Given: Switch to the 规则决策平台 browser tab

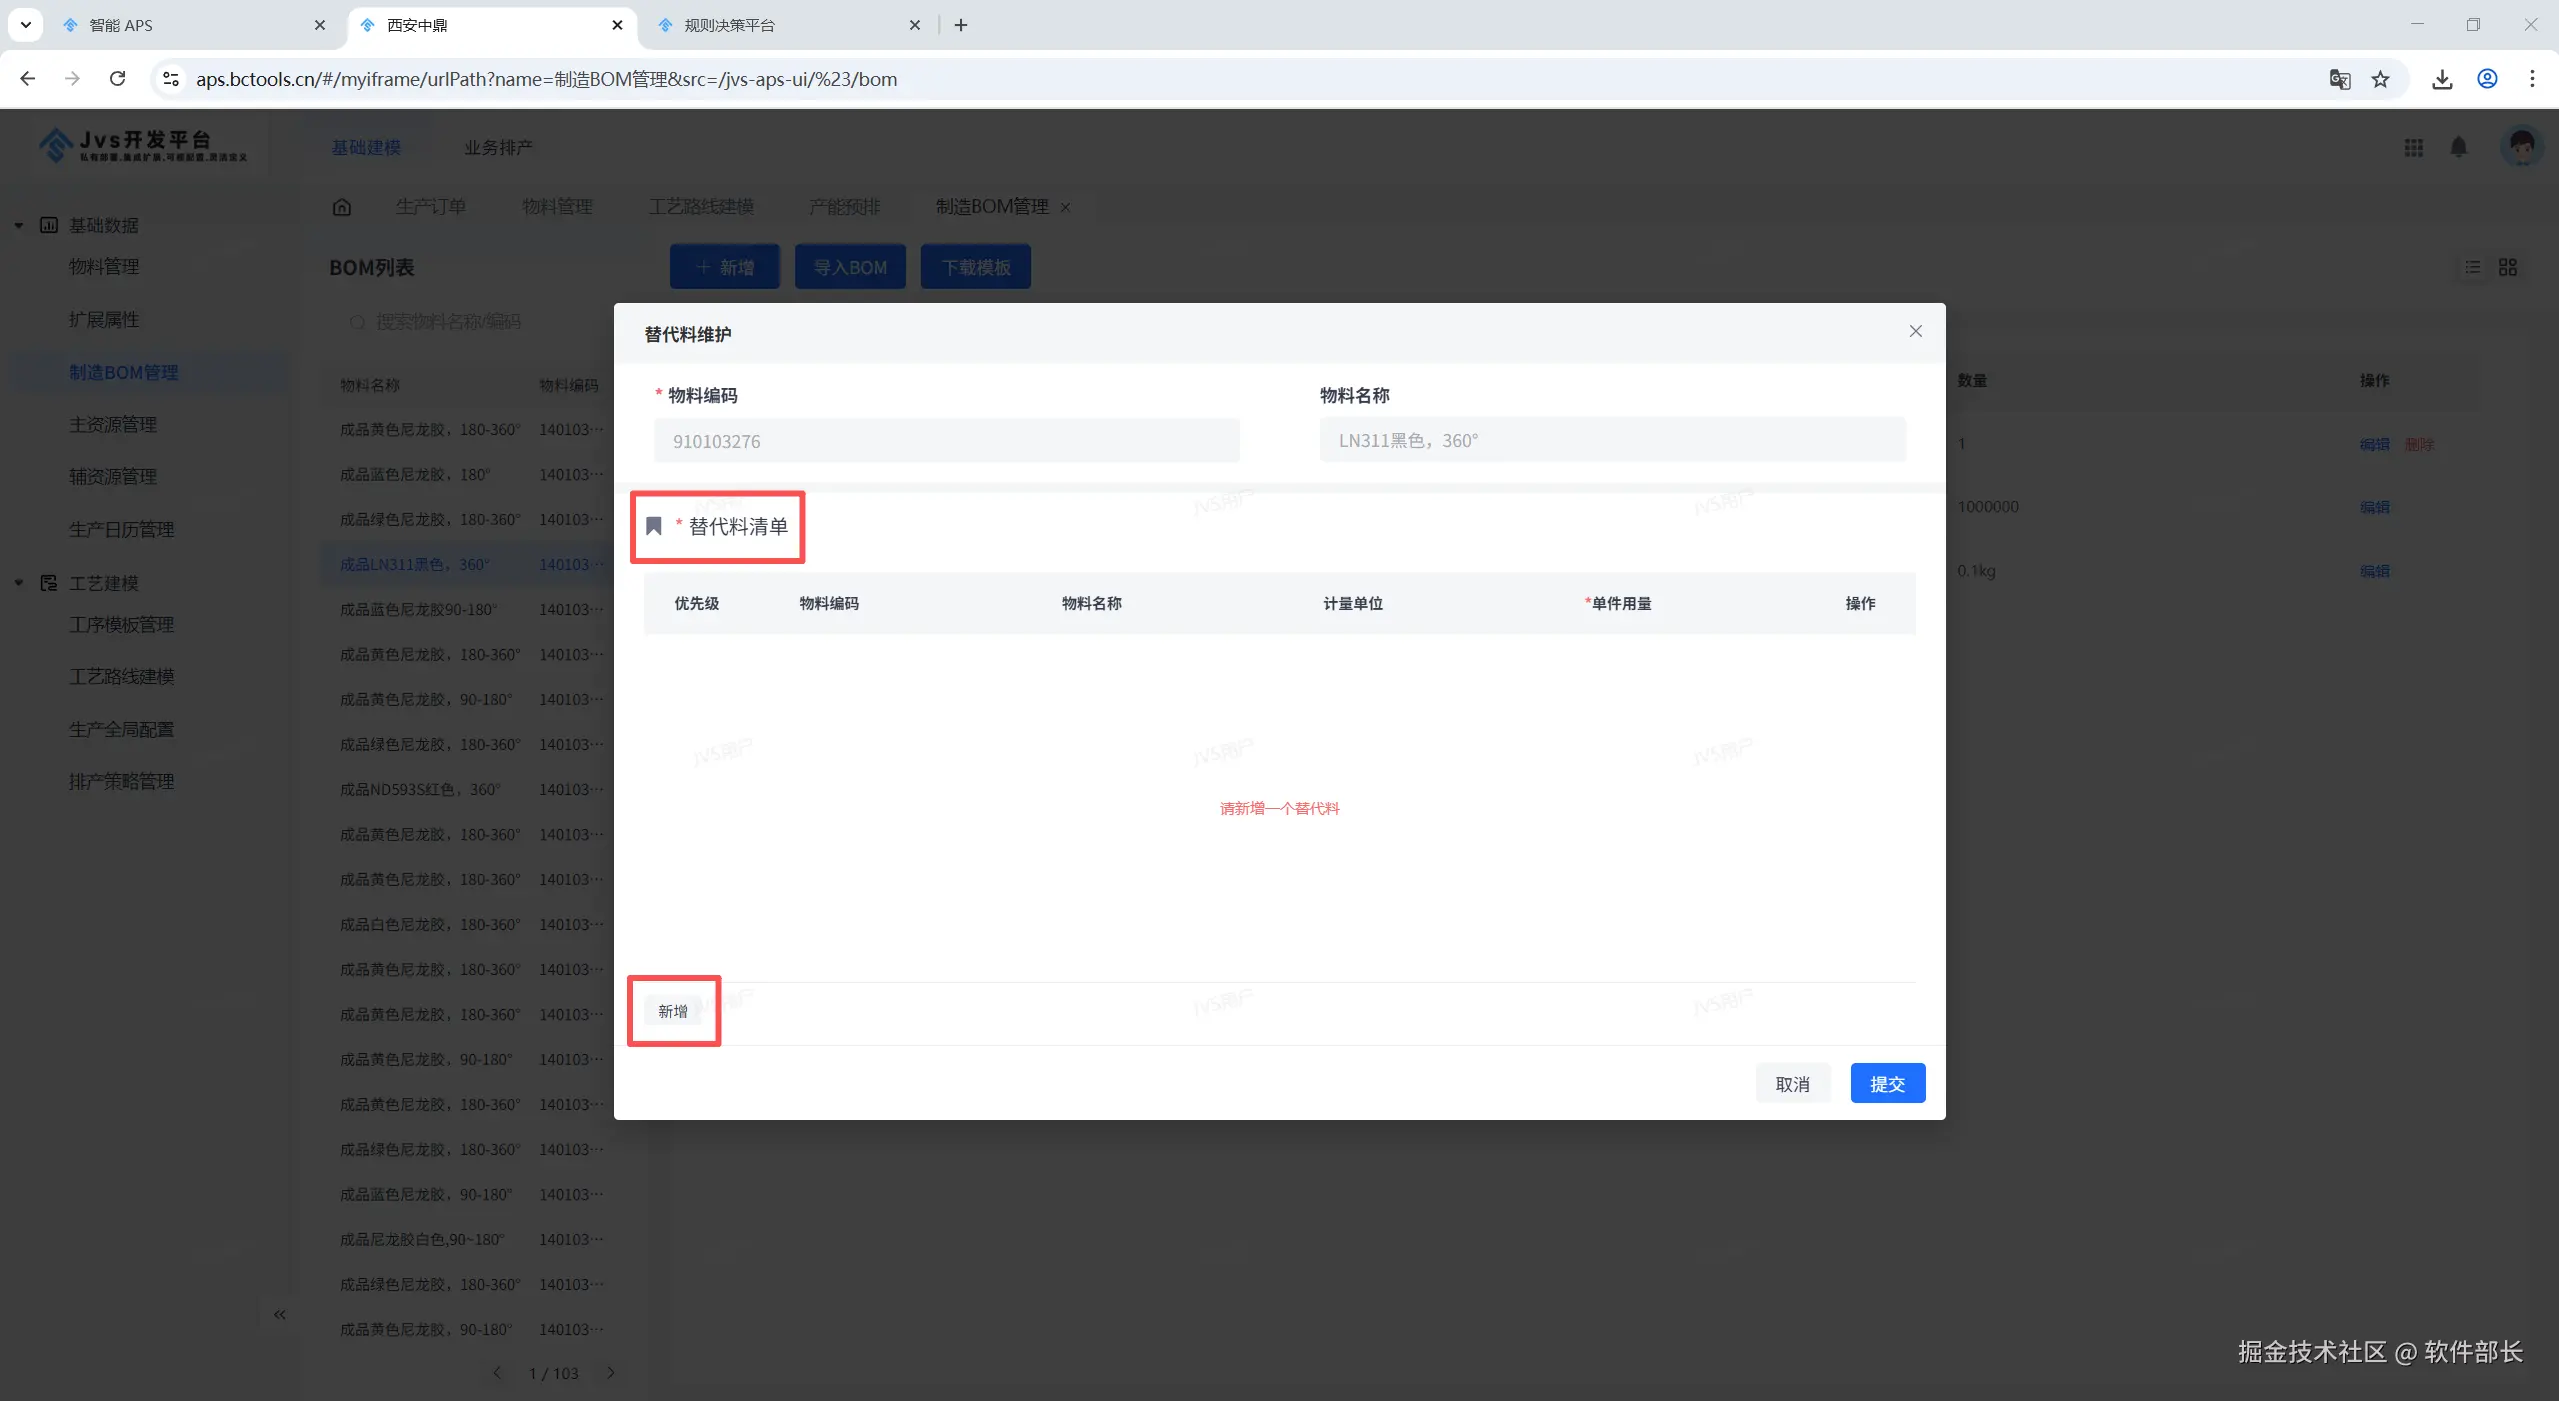Looking at the screenshot, I should 730,25.
